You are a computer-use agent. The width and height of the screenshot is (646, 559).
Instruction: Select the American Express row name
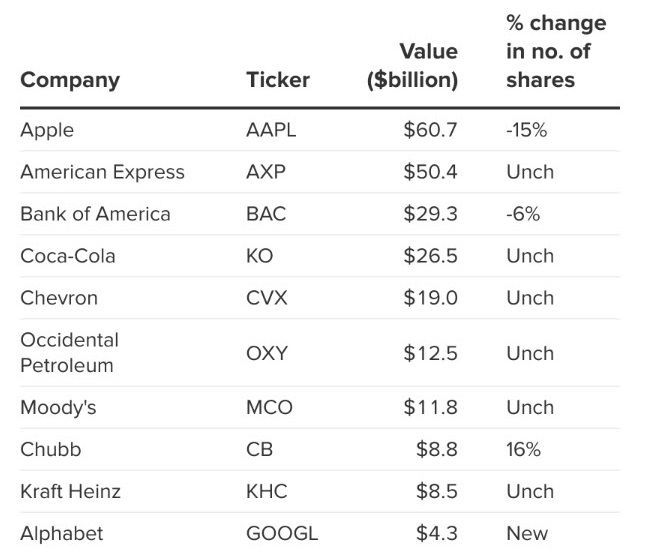(102, 172)
